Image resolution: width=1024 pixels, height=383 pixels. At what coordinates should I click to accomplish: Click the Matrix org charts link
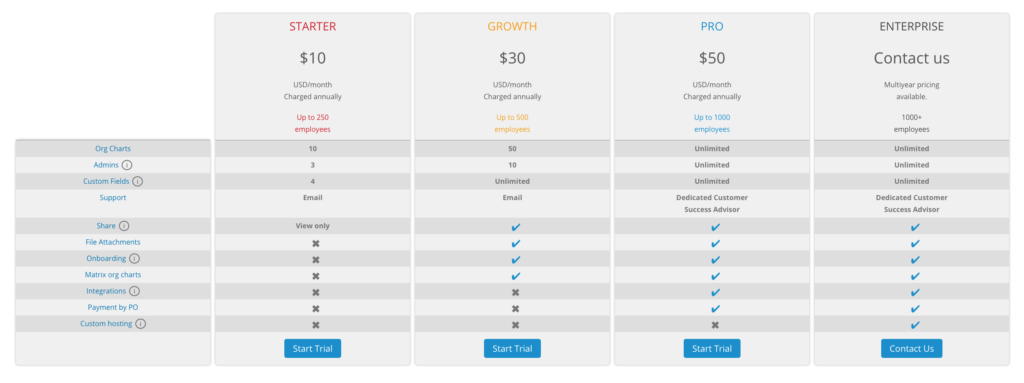click(113, 275)
